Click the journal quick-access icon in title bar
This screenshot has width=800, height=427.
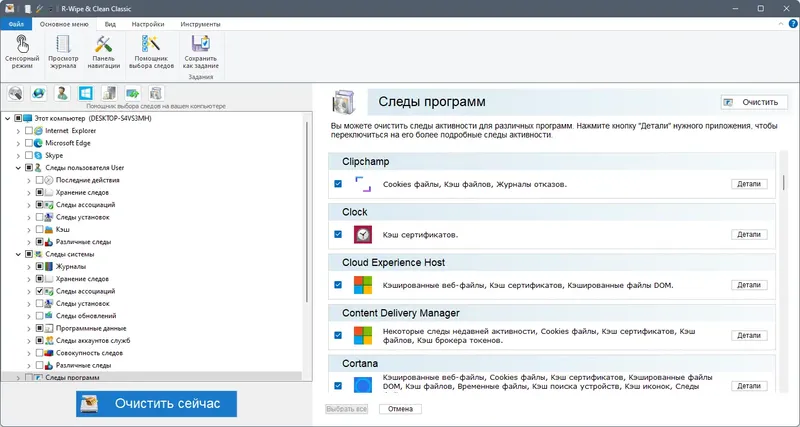(x=28, y=9)
